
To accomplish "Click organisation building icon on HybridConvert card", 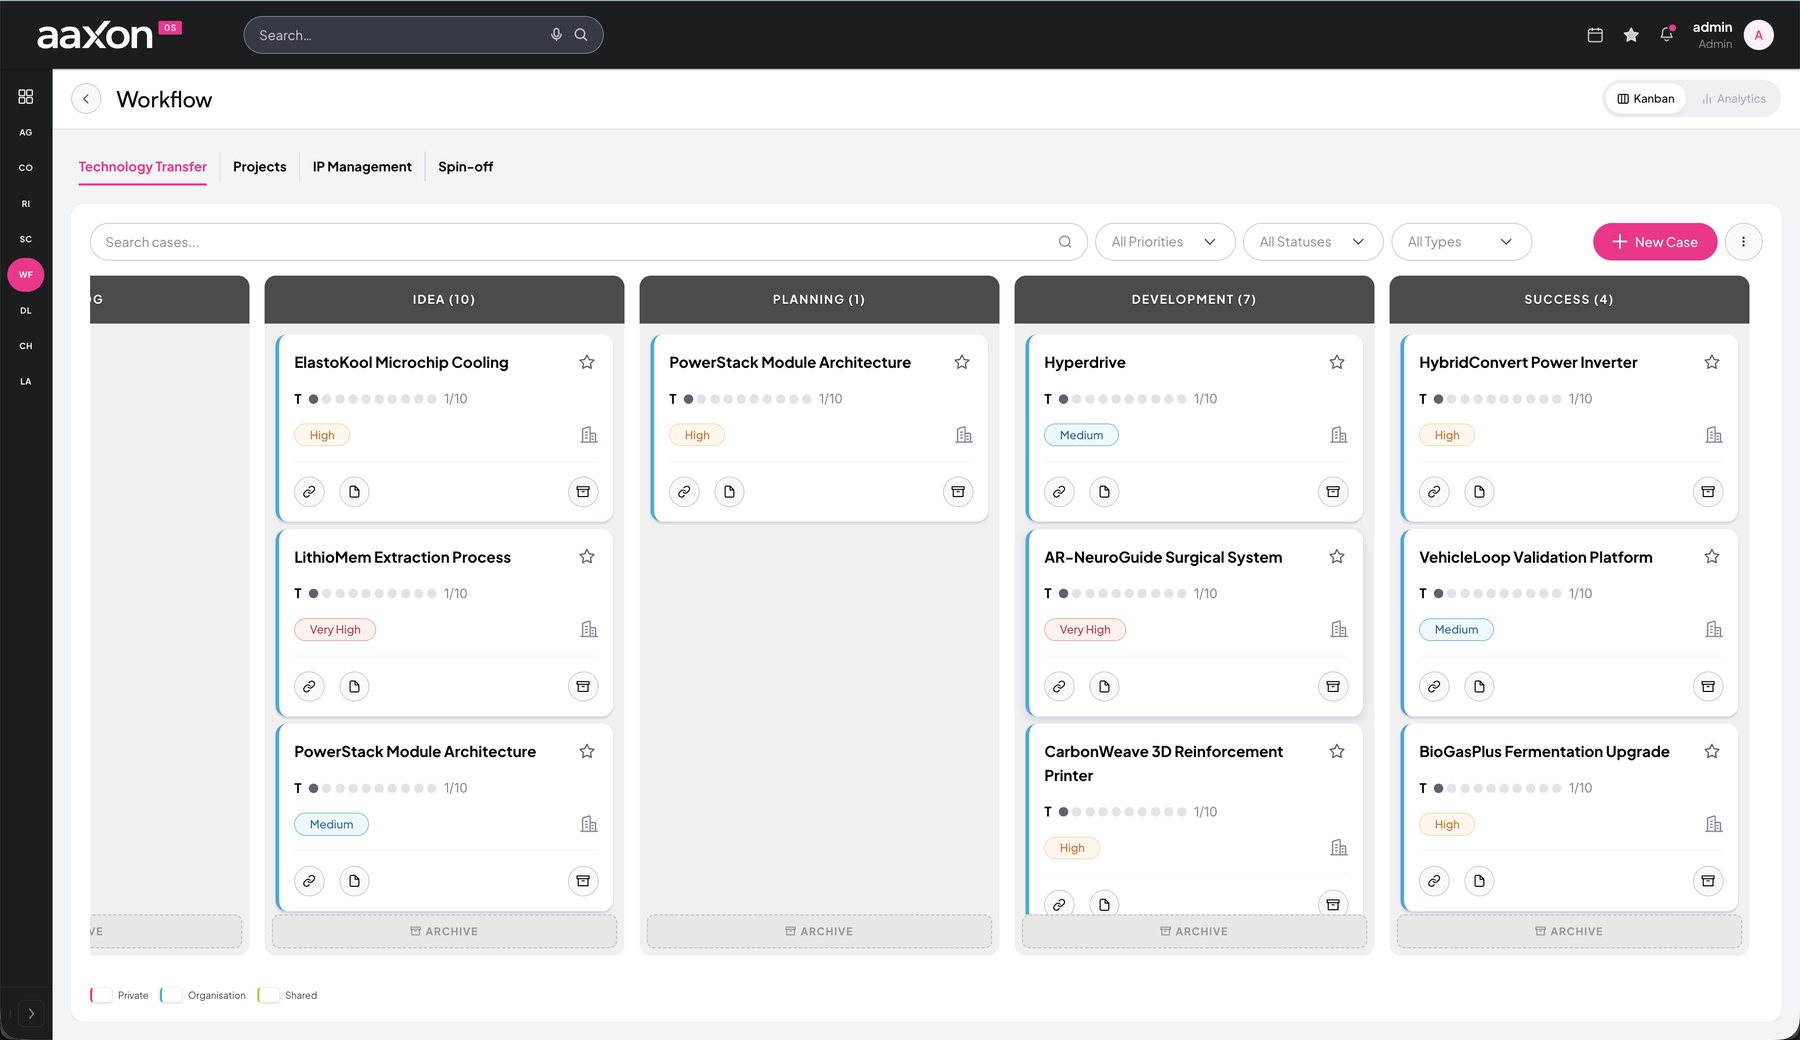I will 1714,435.
